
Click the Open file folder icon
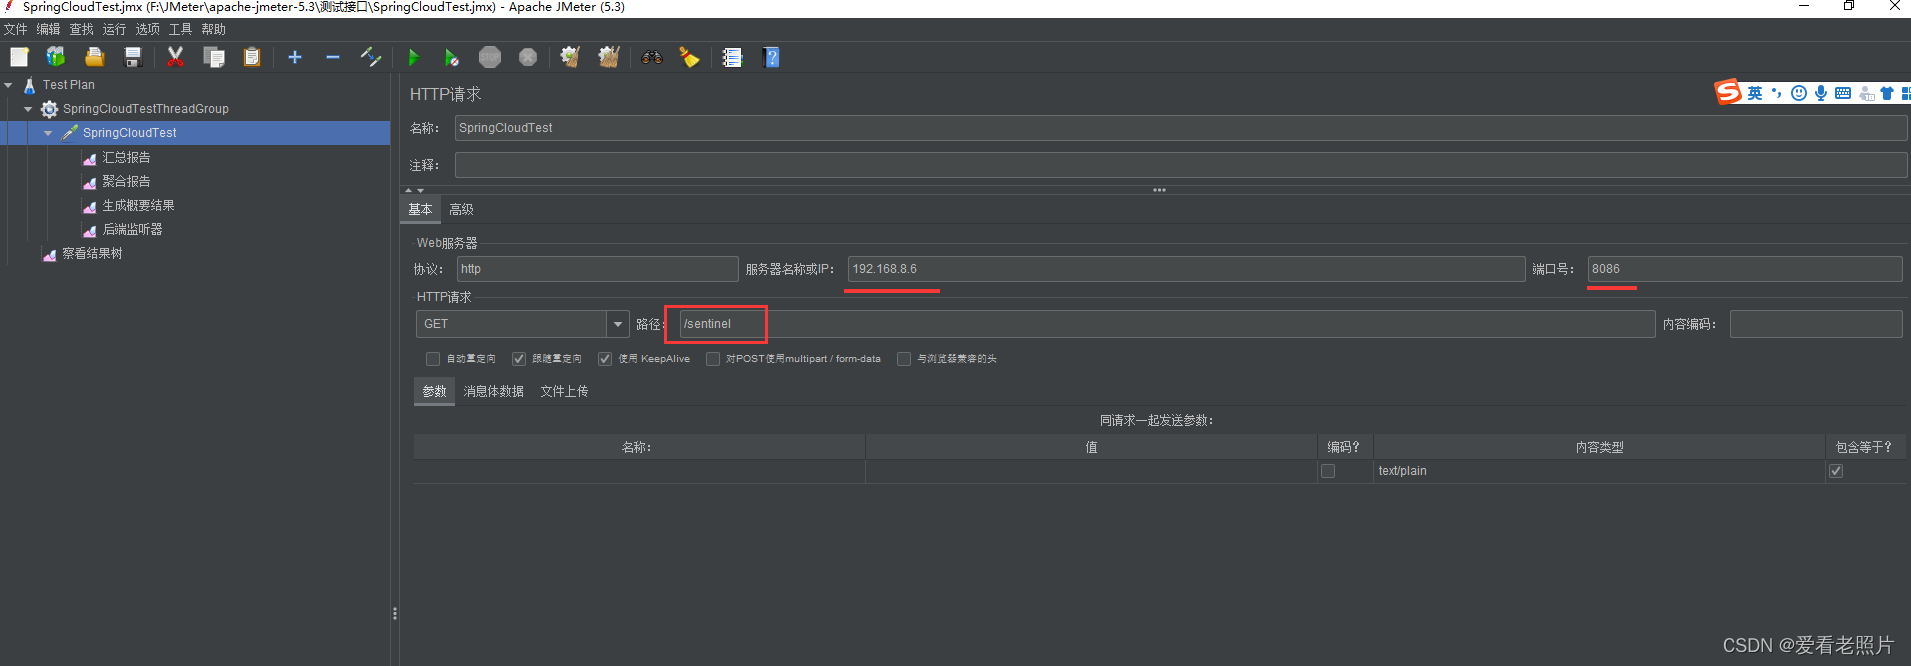point(94,57)
